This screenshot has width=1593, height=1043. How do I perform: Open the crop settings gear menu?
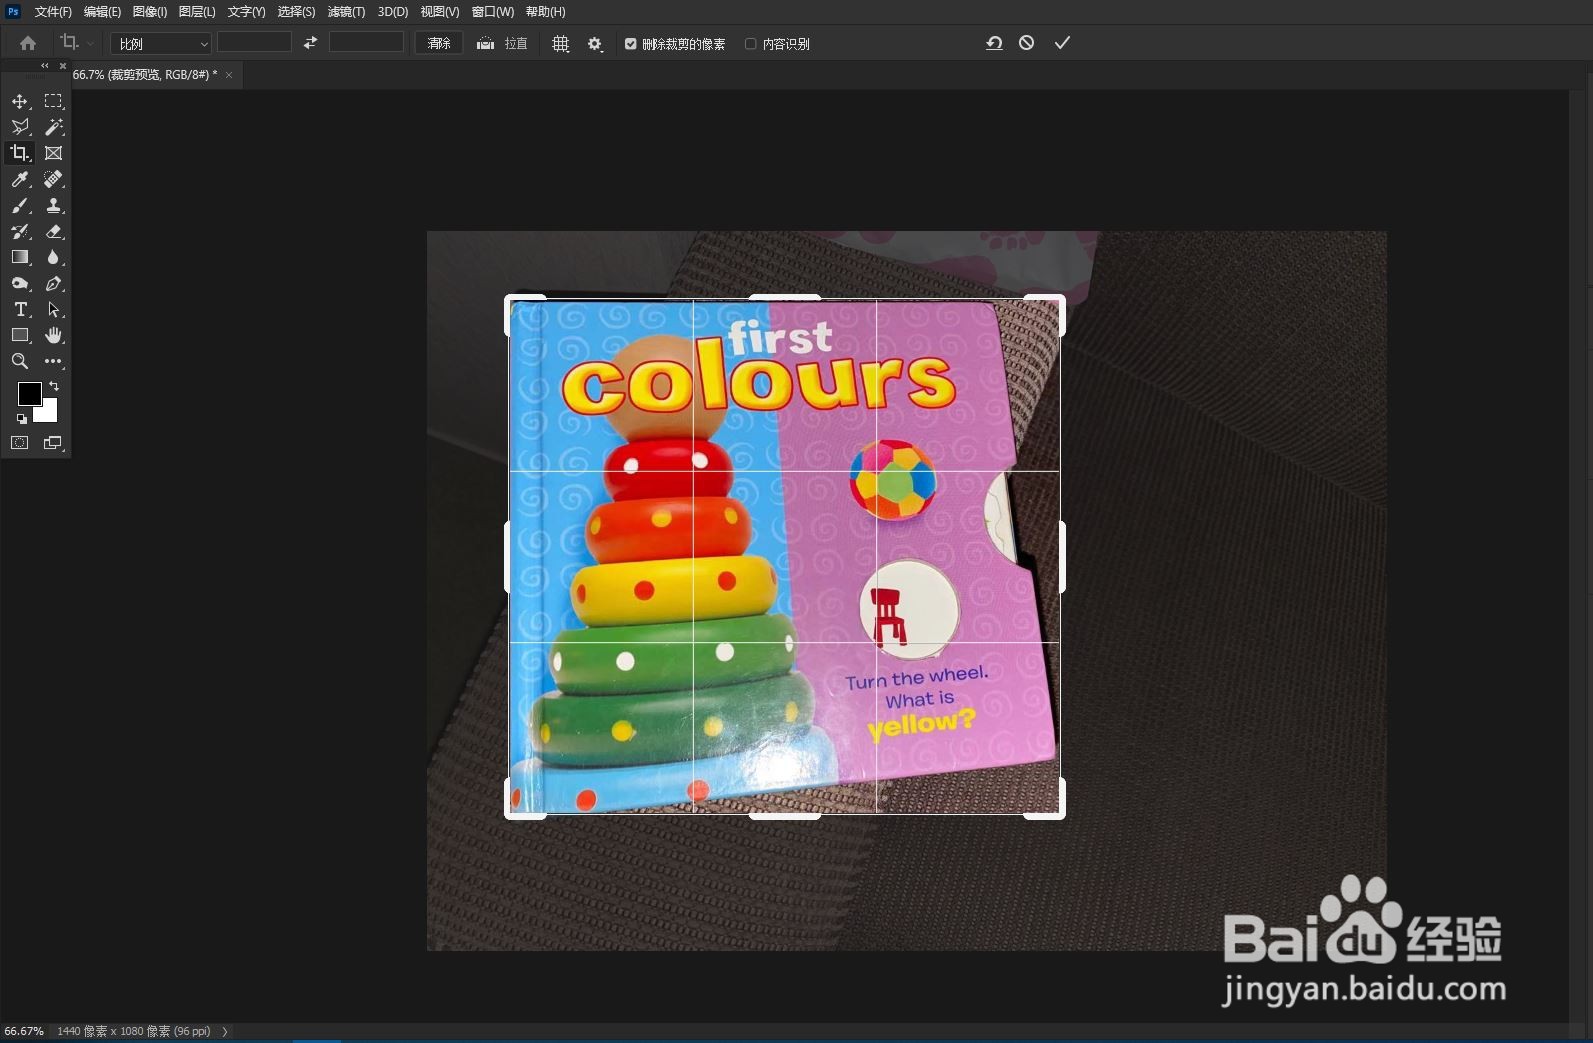point(595,44)
